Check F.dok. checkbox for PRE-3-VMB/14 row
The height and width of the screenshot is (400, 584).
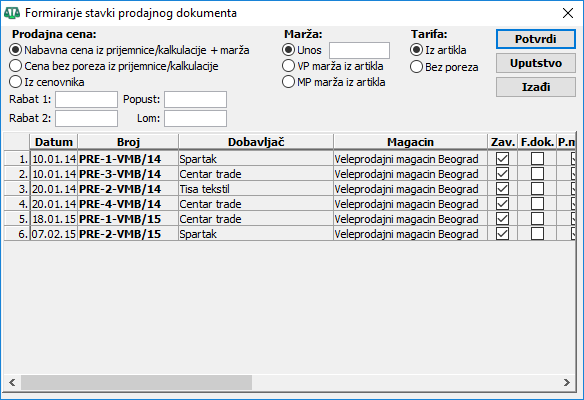click(537, 174)
